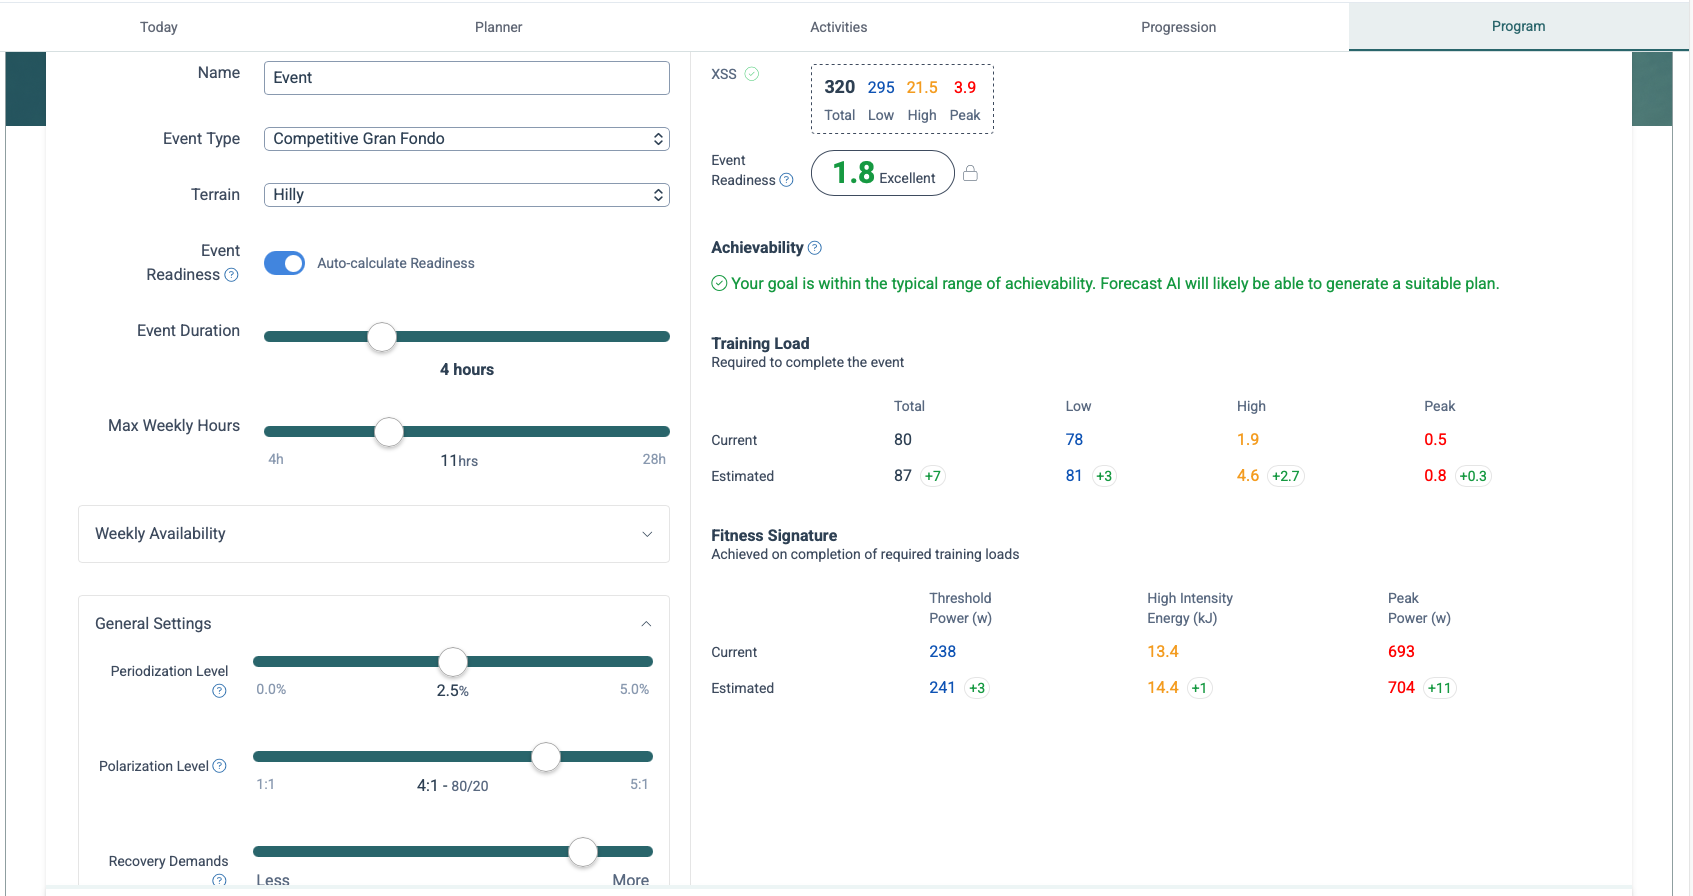Image resolution: width=1693 pixels, height=896 pixels.
Task: Click help icon under Recovery Demands
Action: tap(219, 880)
